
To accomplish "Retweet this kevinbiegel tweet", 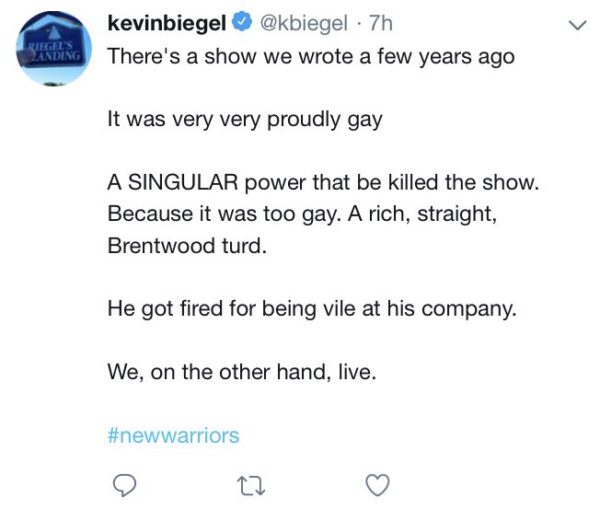I will coord(247,486).
